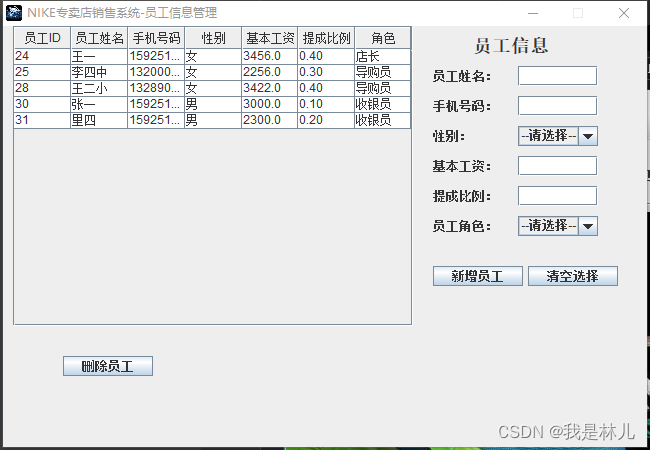650x450 pixels.
Task: Click the salary cell 3000.0
Action: tap(270, 104)
